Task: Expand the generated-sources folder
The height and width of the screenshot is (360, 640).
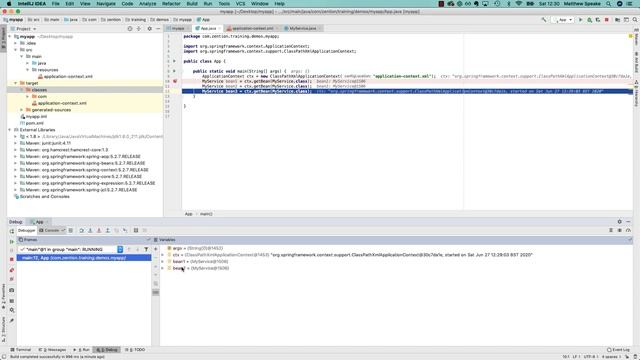Action: click(x=22, y=110)
